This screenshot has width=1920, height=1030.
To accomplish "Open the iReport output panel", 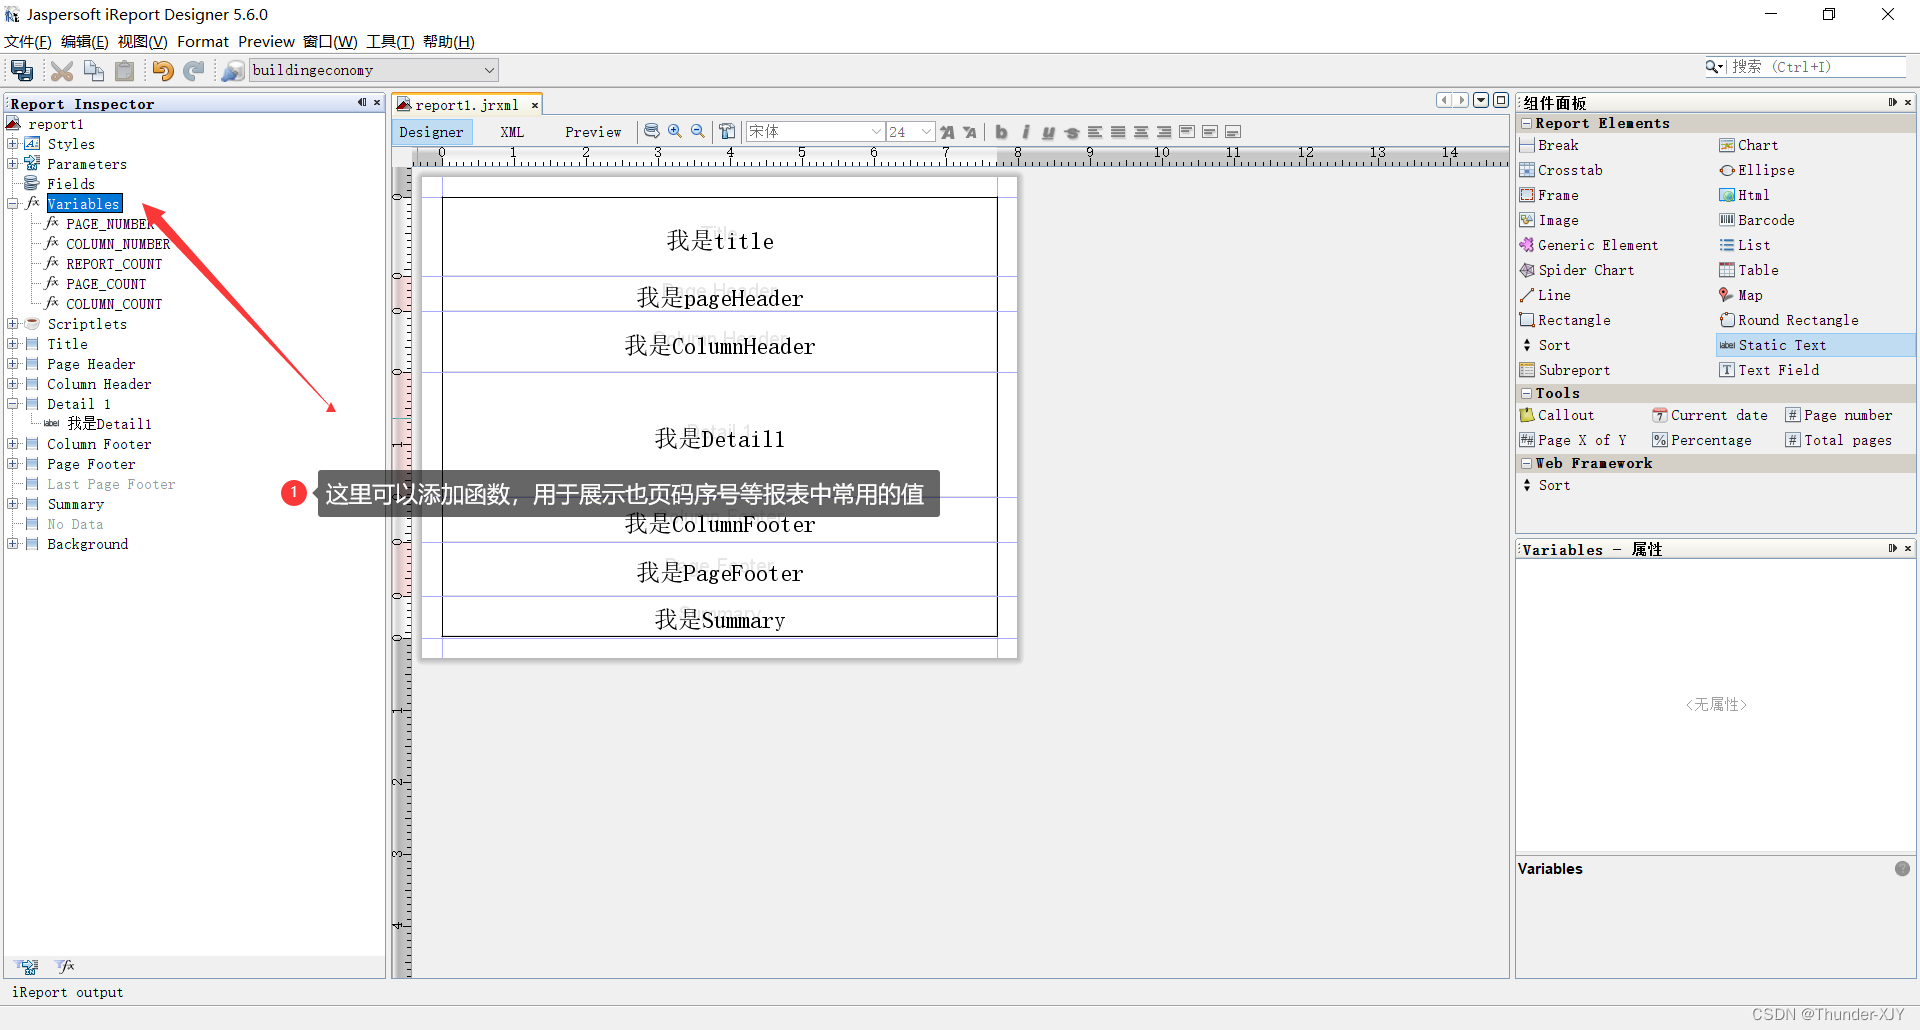I will [67, 992].
